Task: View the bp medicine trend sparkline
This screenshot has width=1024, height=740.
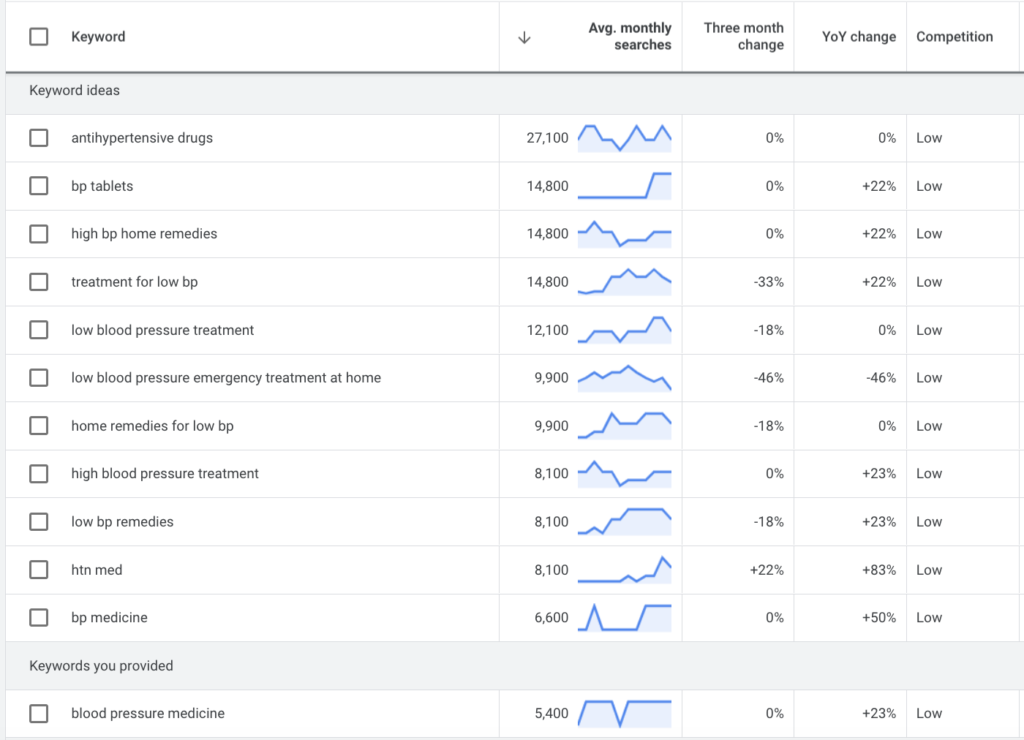Action: pos(624,617)
